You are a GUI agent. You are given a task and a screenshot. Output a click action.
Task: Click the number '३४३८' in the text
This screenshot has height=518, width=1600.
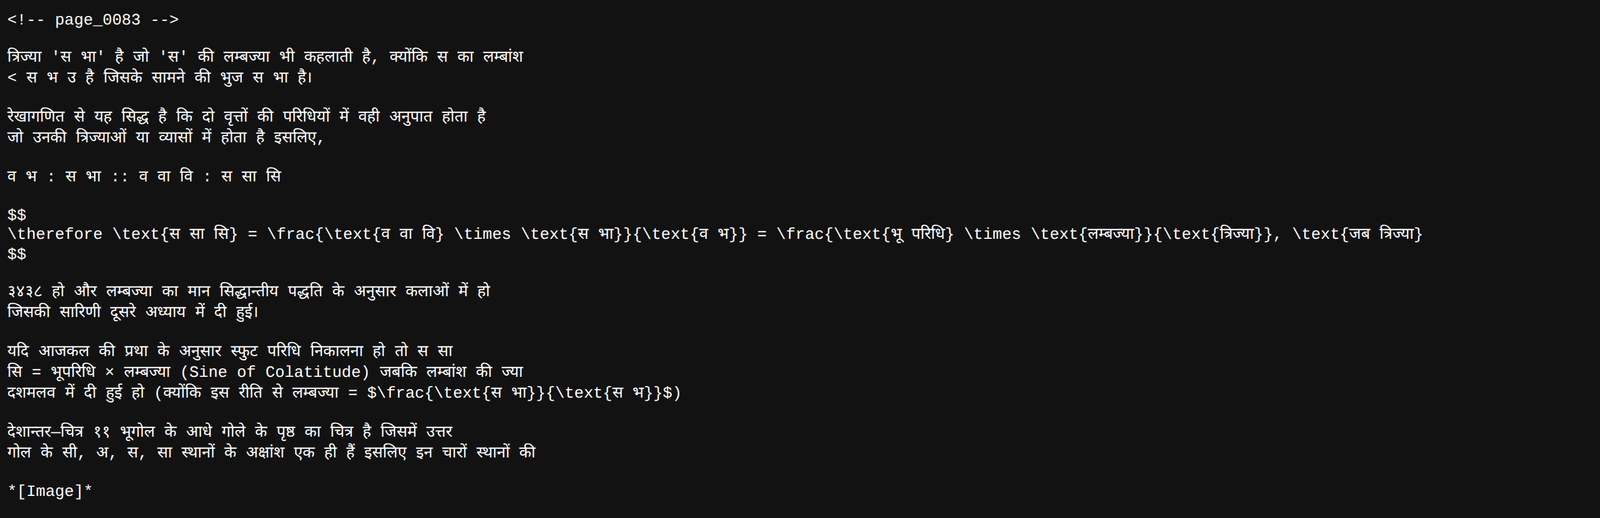click(x=25, y=291)
